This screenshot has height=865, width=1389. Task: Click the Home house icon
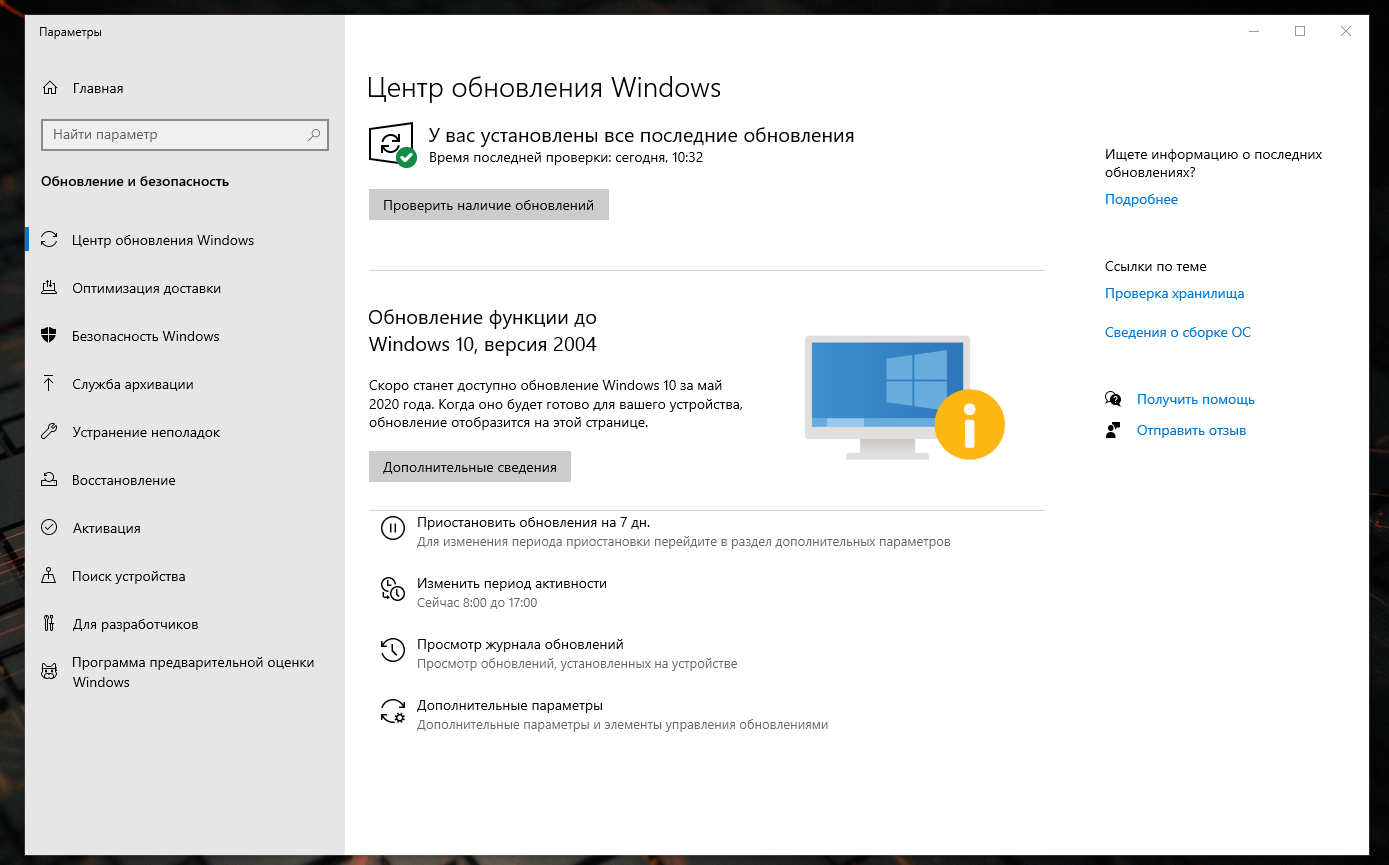pos(50,88)
